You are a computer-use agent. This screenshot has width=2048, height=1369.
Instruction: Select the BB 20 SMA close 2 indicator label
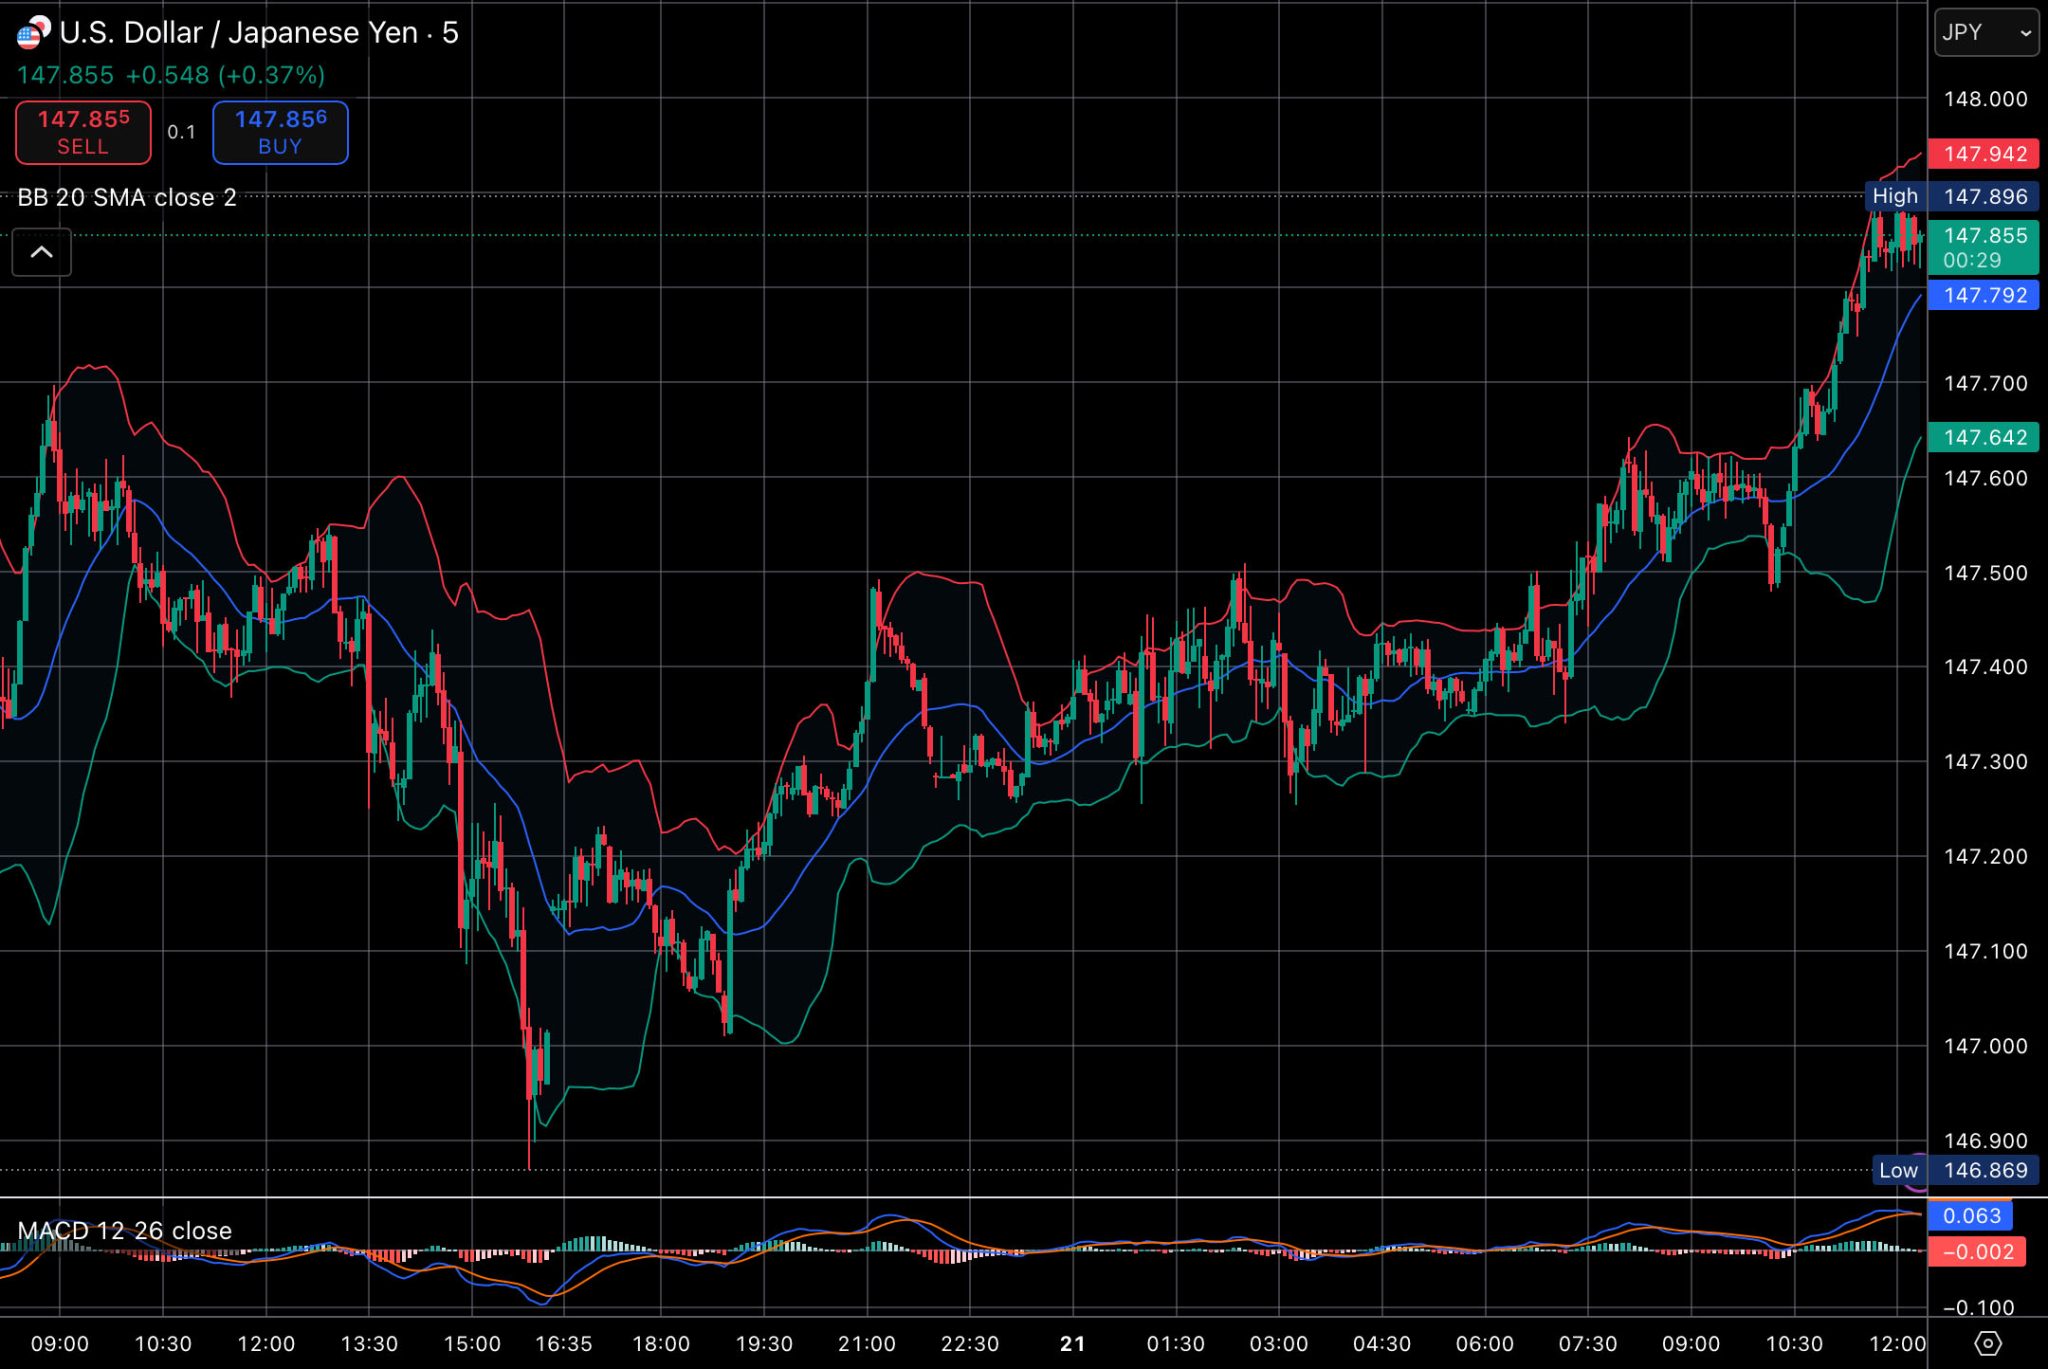click(127, 197)
